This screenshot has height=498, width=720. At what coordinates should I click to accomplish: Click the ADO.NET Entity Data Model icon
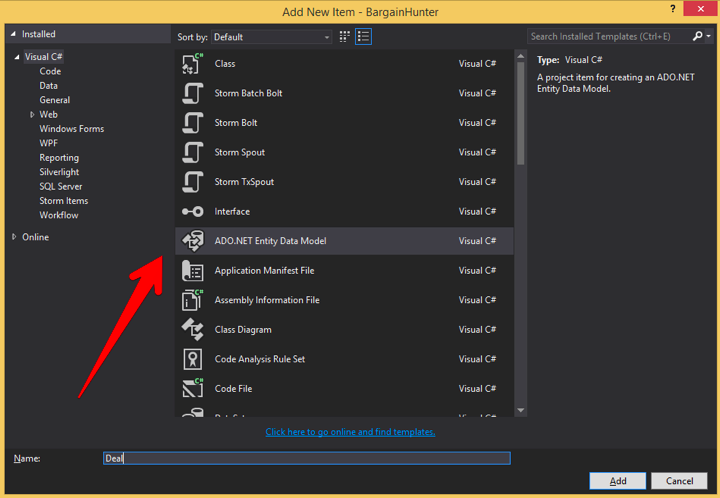pos(192,241)
